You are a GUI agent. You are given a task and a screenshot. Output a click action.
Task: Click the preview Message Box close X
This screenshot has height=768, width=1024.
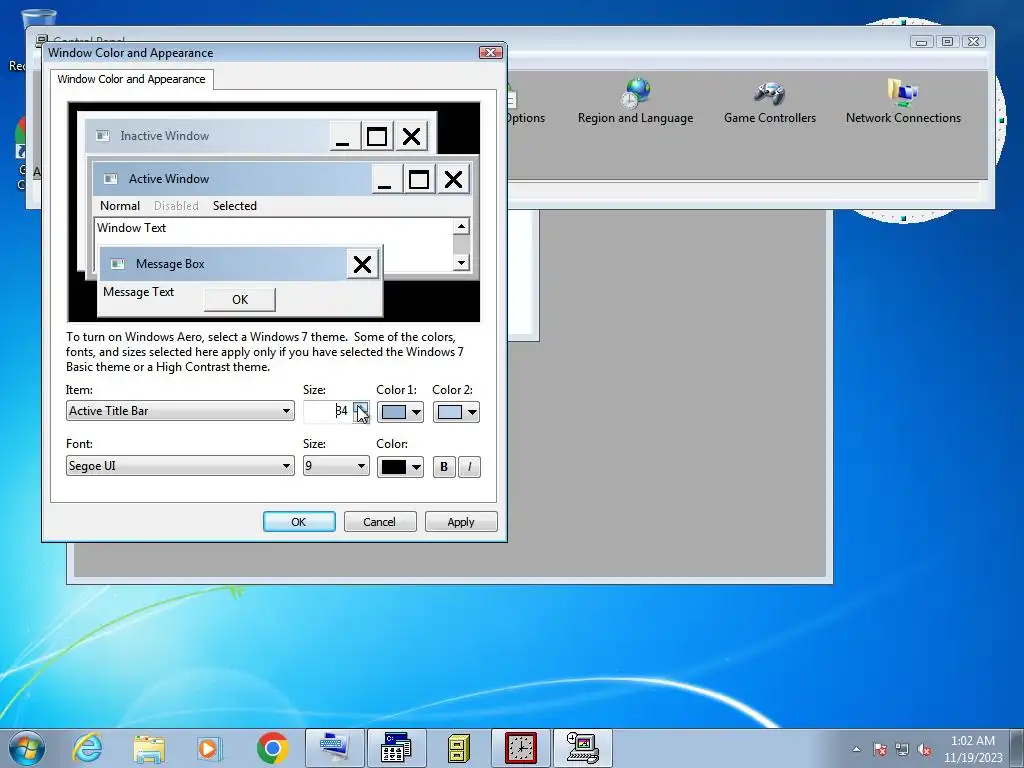[x=362, y=264]
